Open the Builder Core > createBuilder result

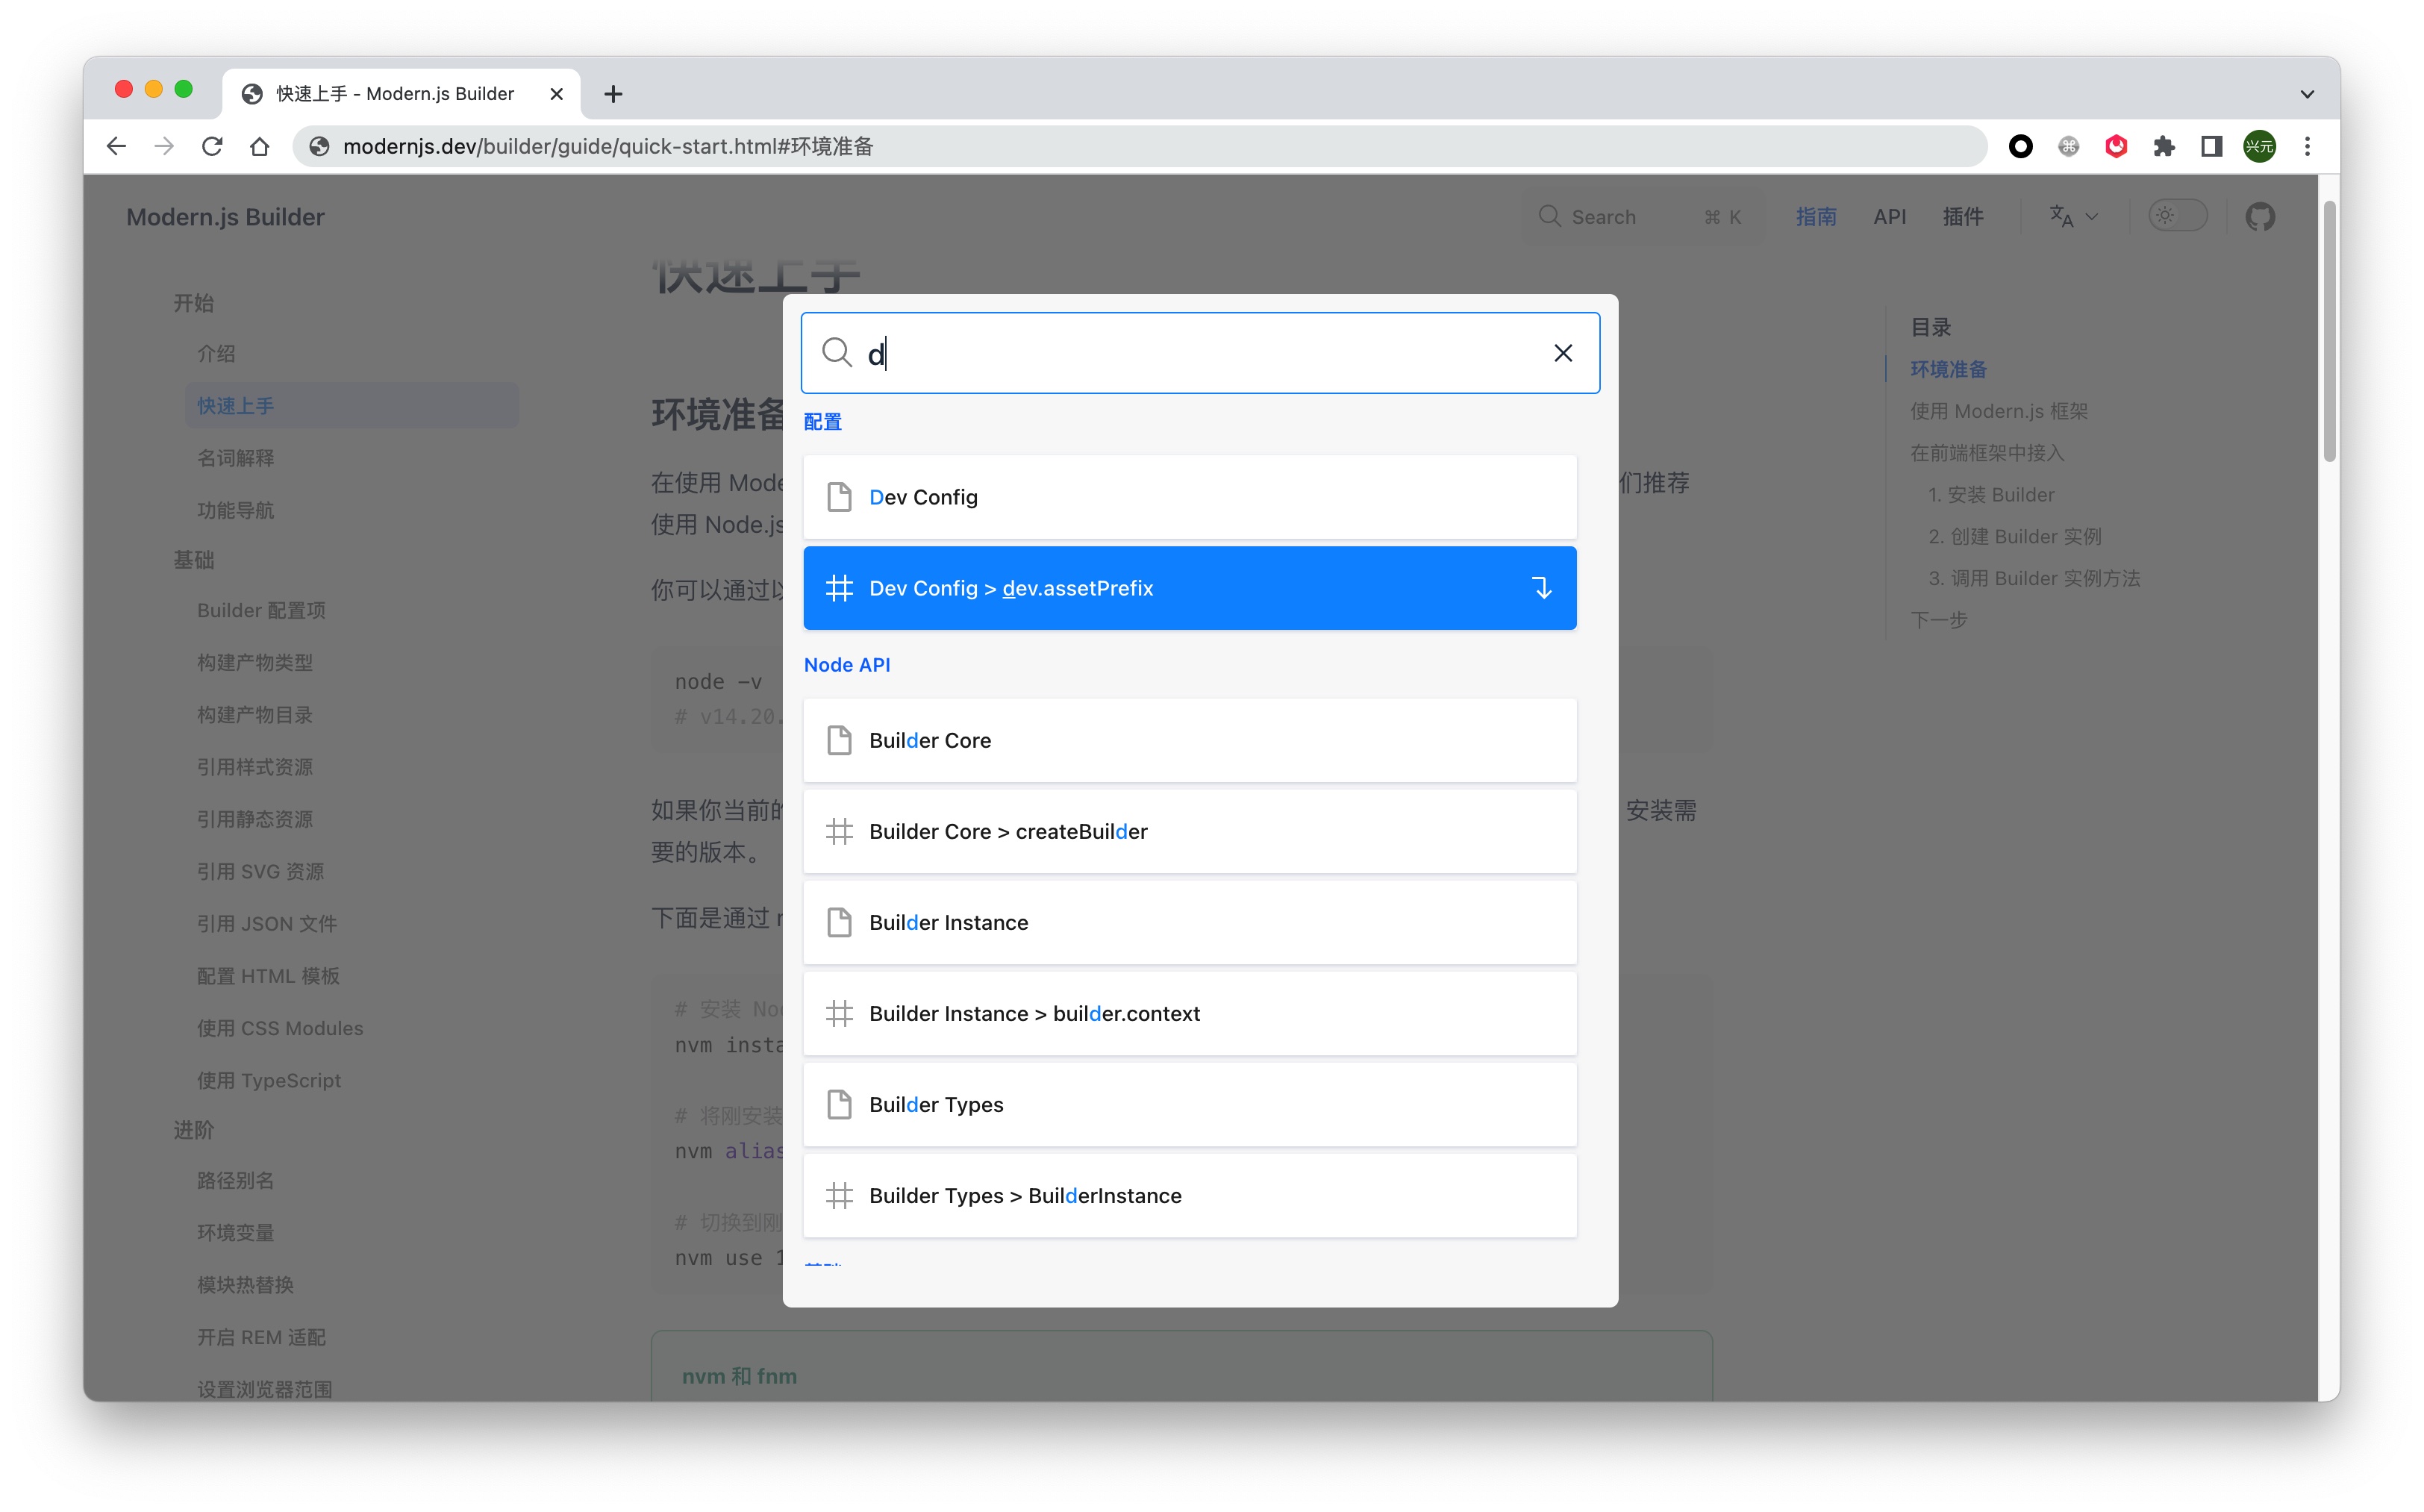pos(1190,831)
